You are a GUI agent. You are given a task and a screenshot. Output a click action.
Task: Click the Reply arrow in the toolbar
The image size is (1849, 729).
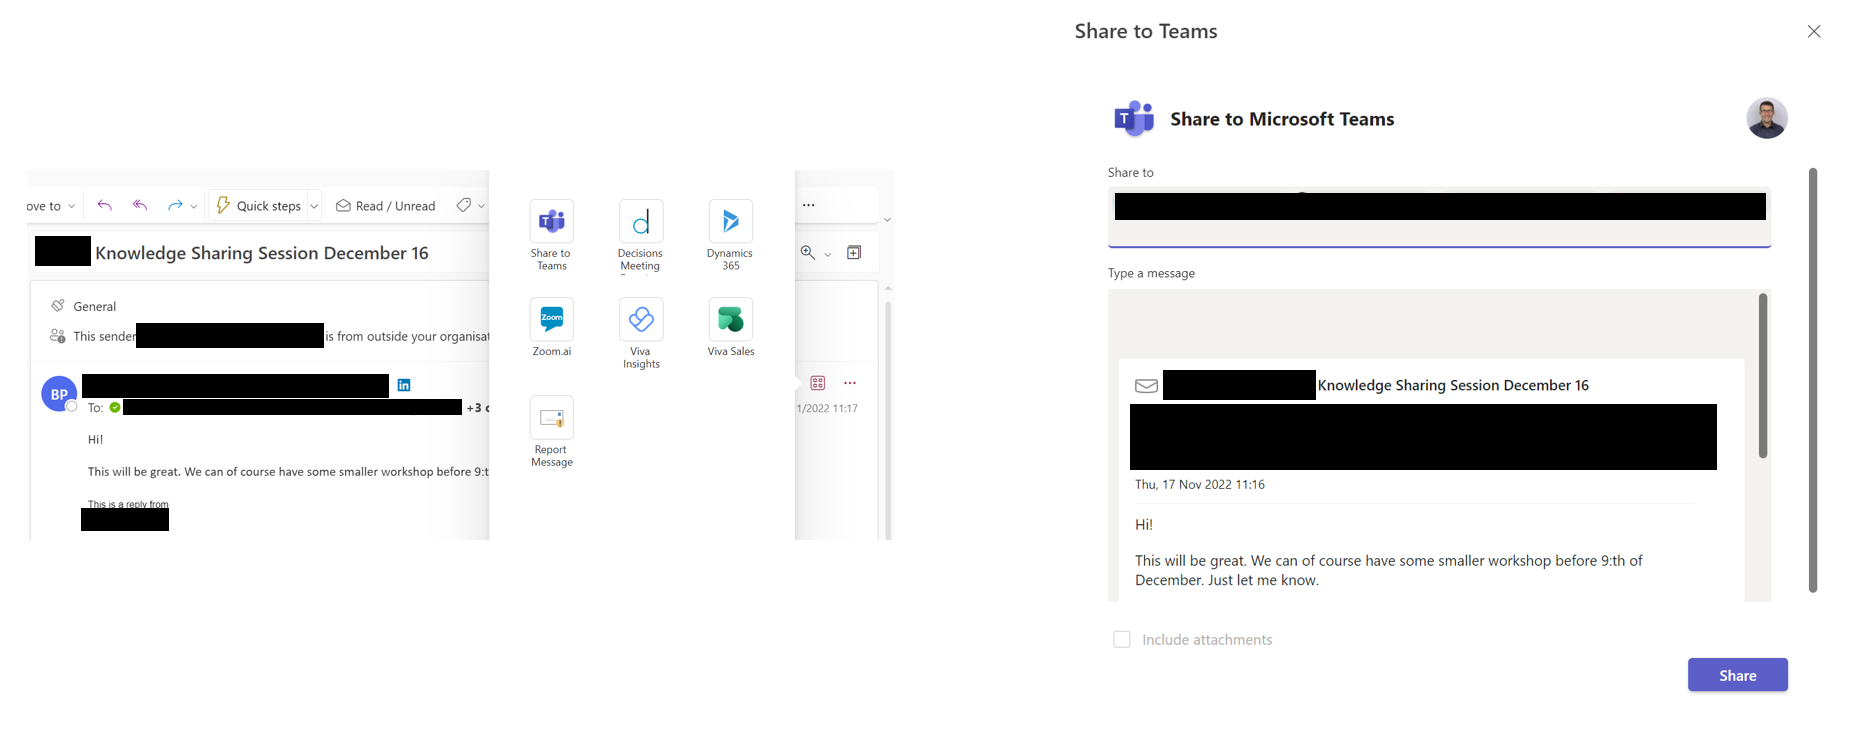click(x=104, y=206)
